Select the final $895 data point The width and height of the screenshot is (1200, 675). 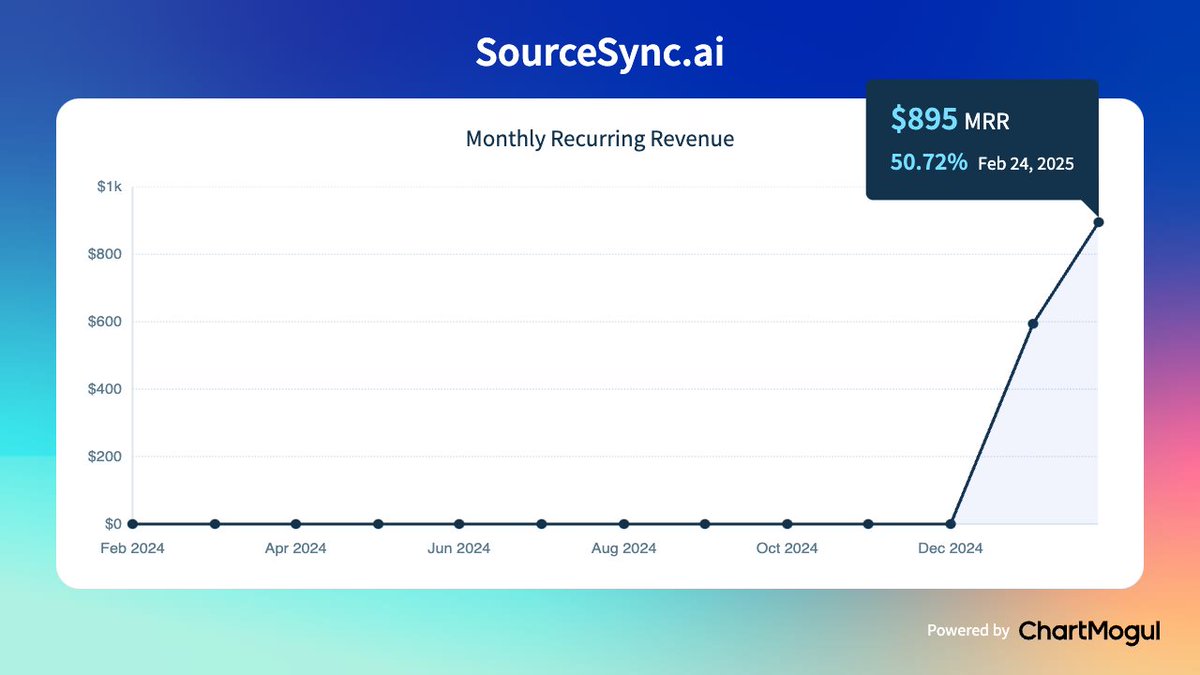1098,222
